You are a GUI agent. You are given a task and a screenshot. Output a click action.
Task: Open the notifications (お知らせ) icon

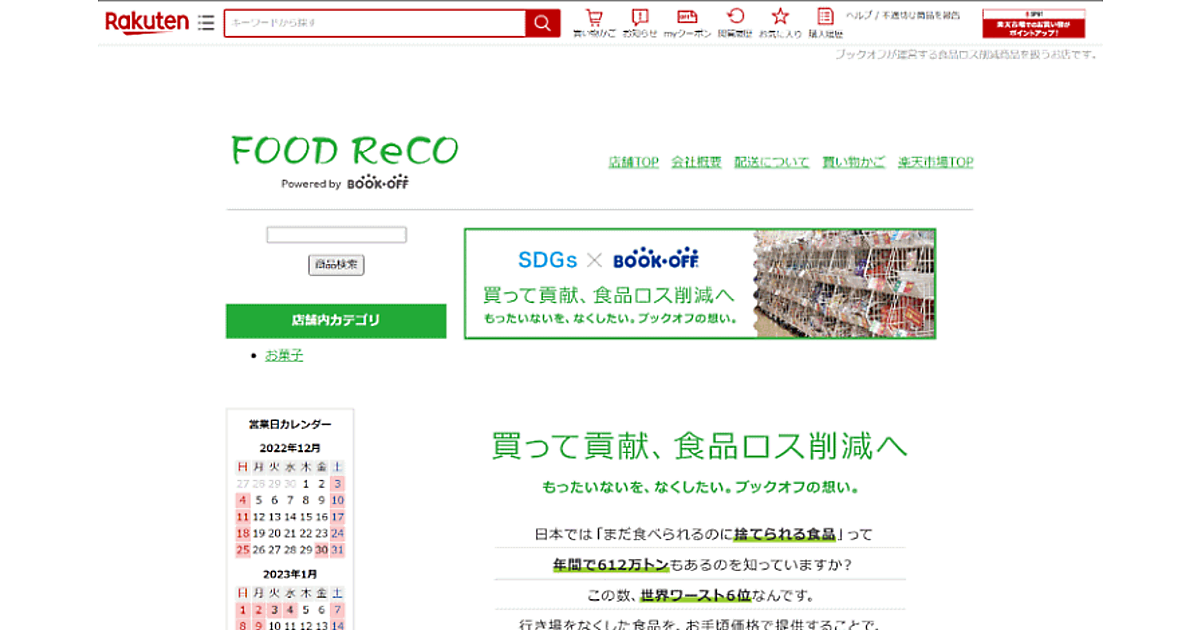click(x=640, y=18)
